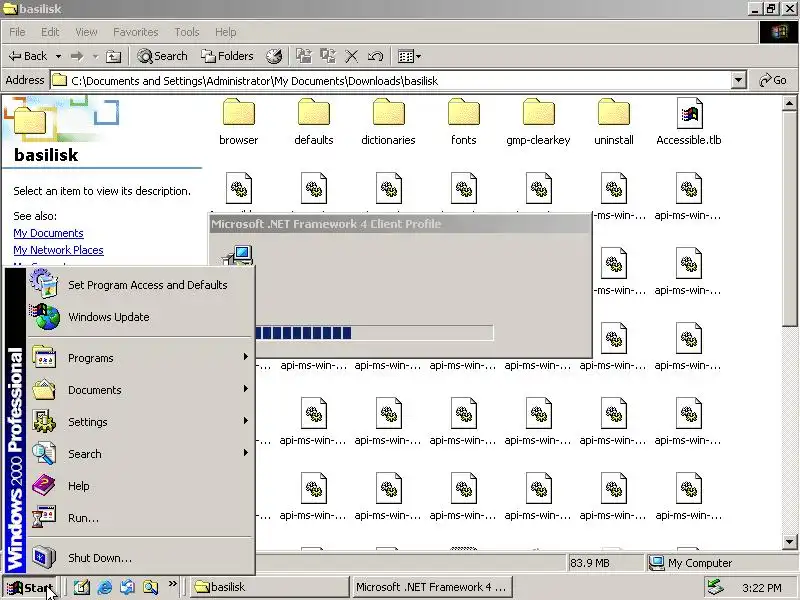The image size is (800, 600).
Task: Launch Outlook Express from quick launch
Action: click(x=128, y=587)
